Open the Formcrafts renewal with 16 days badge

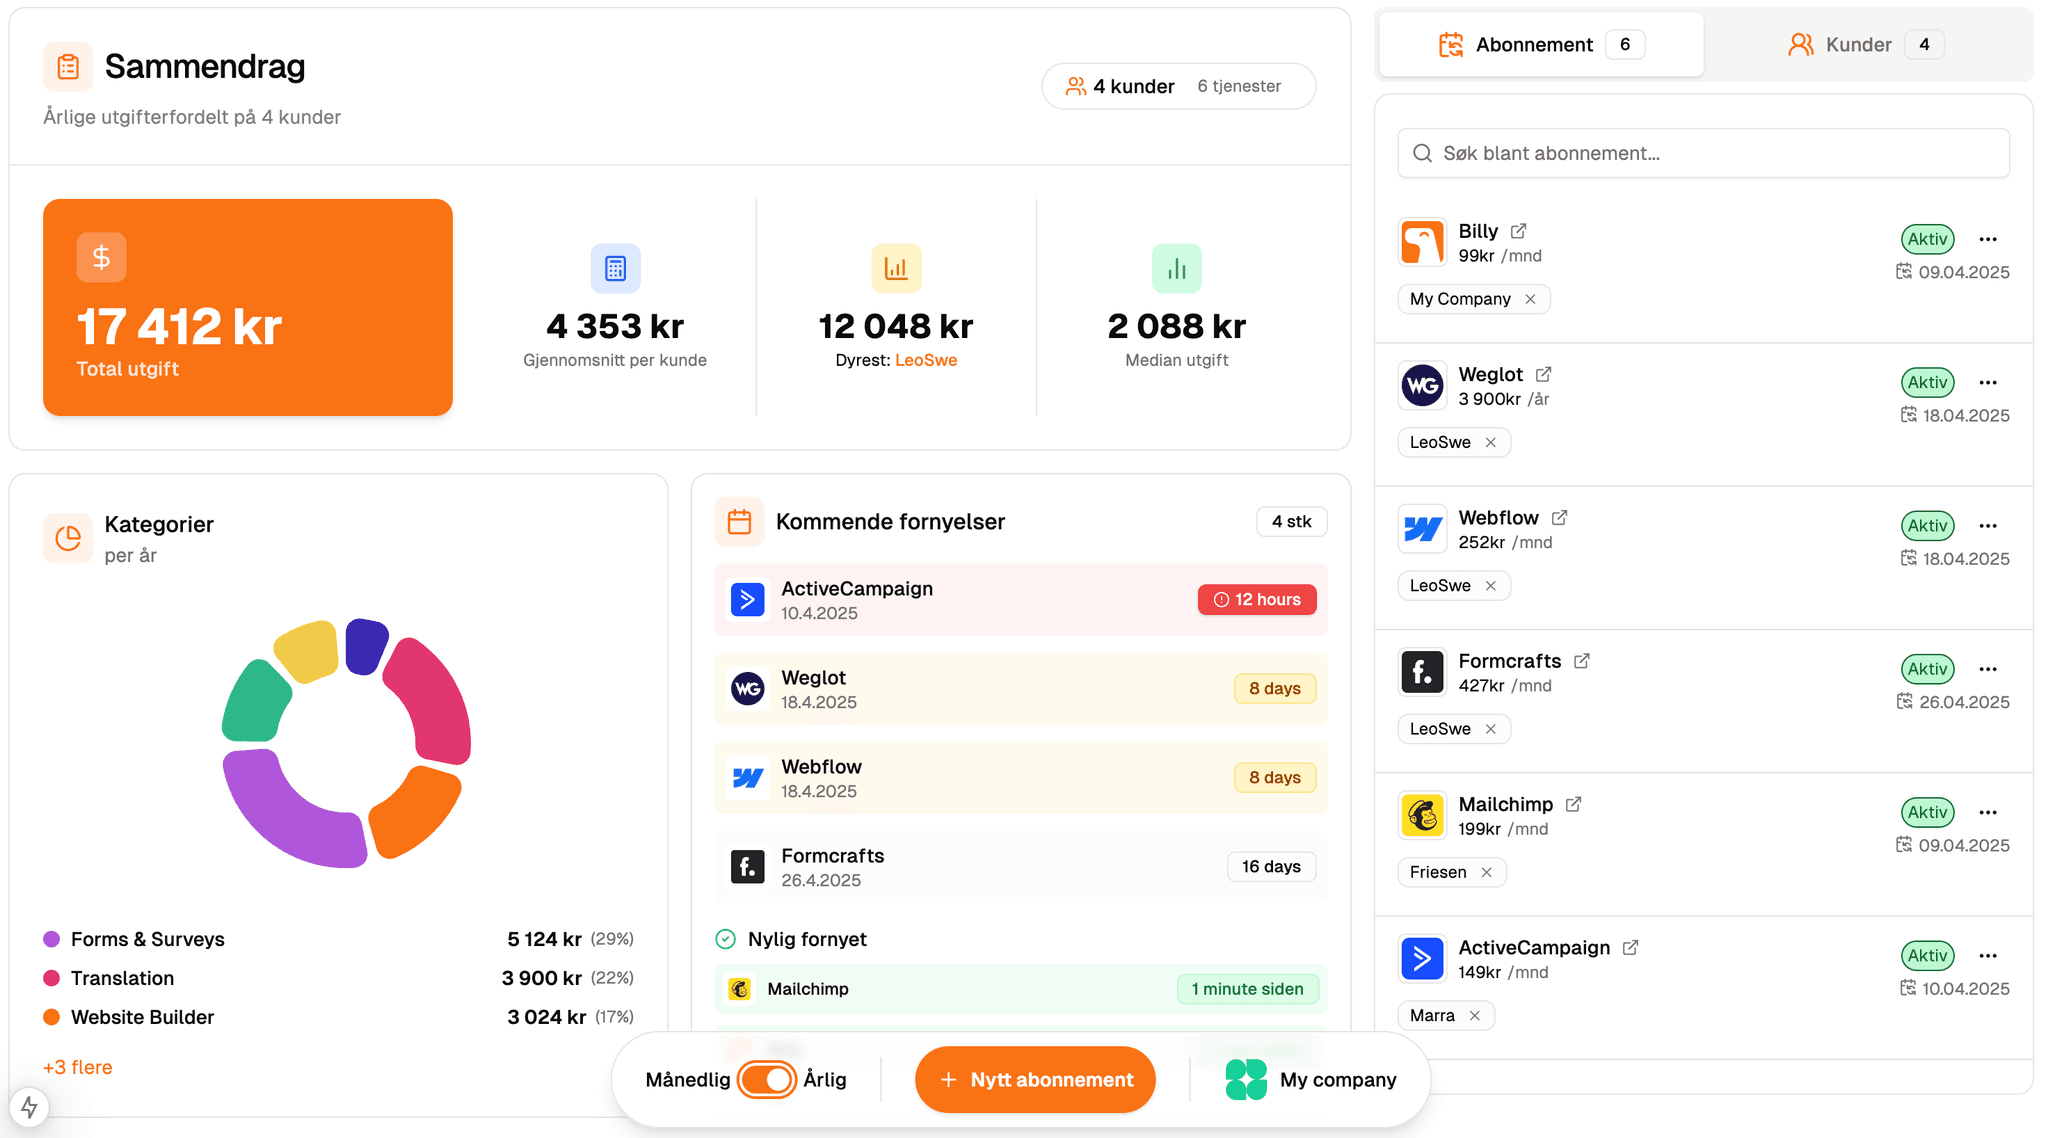click(x=1021, y=867)
